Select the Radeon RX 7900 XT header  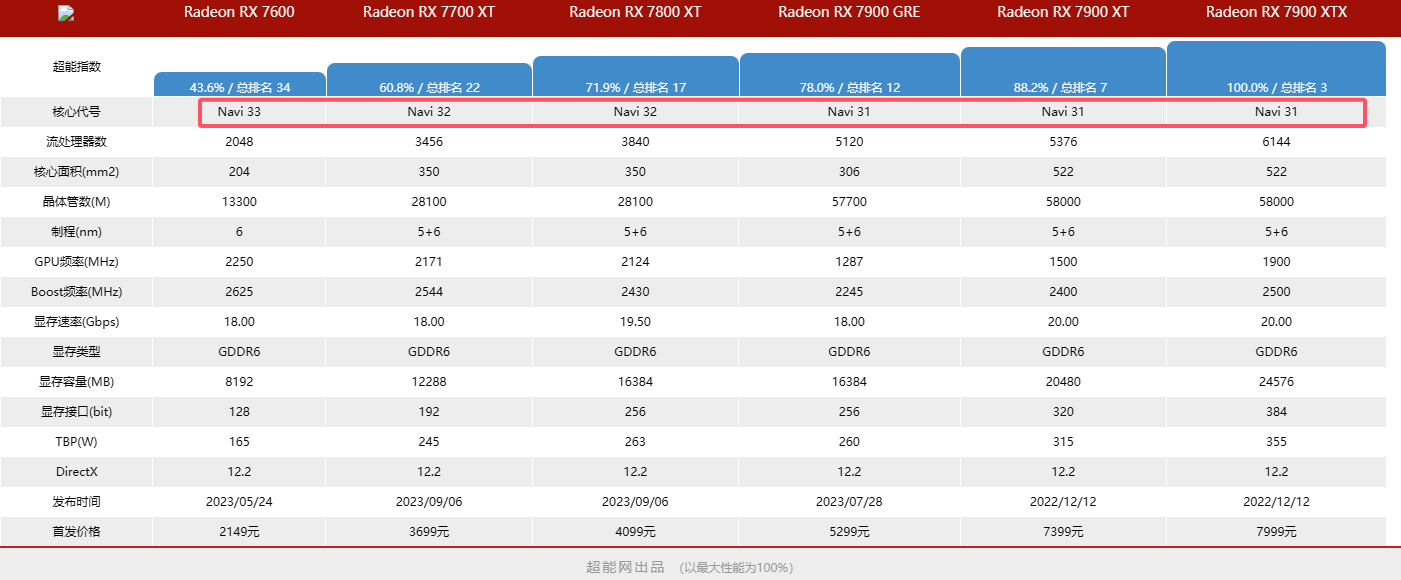coord(1063,12)
